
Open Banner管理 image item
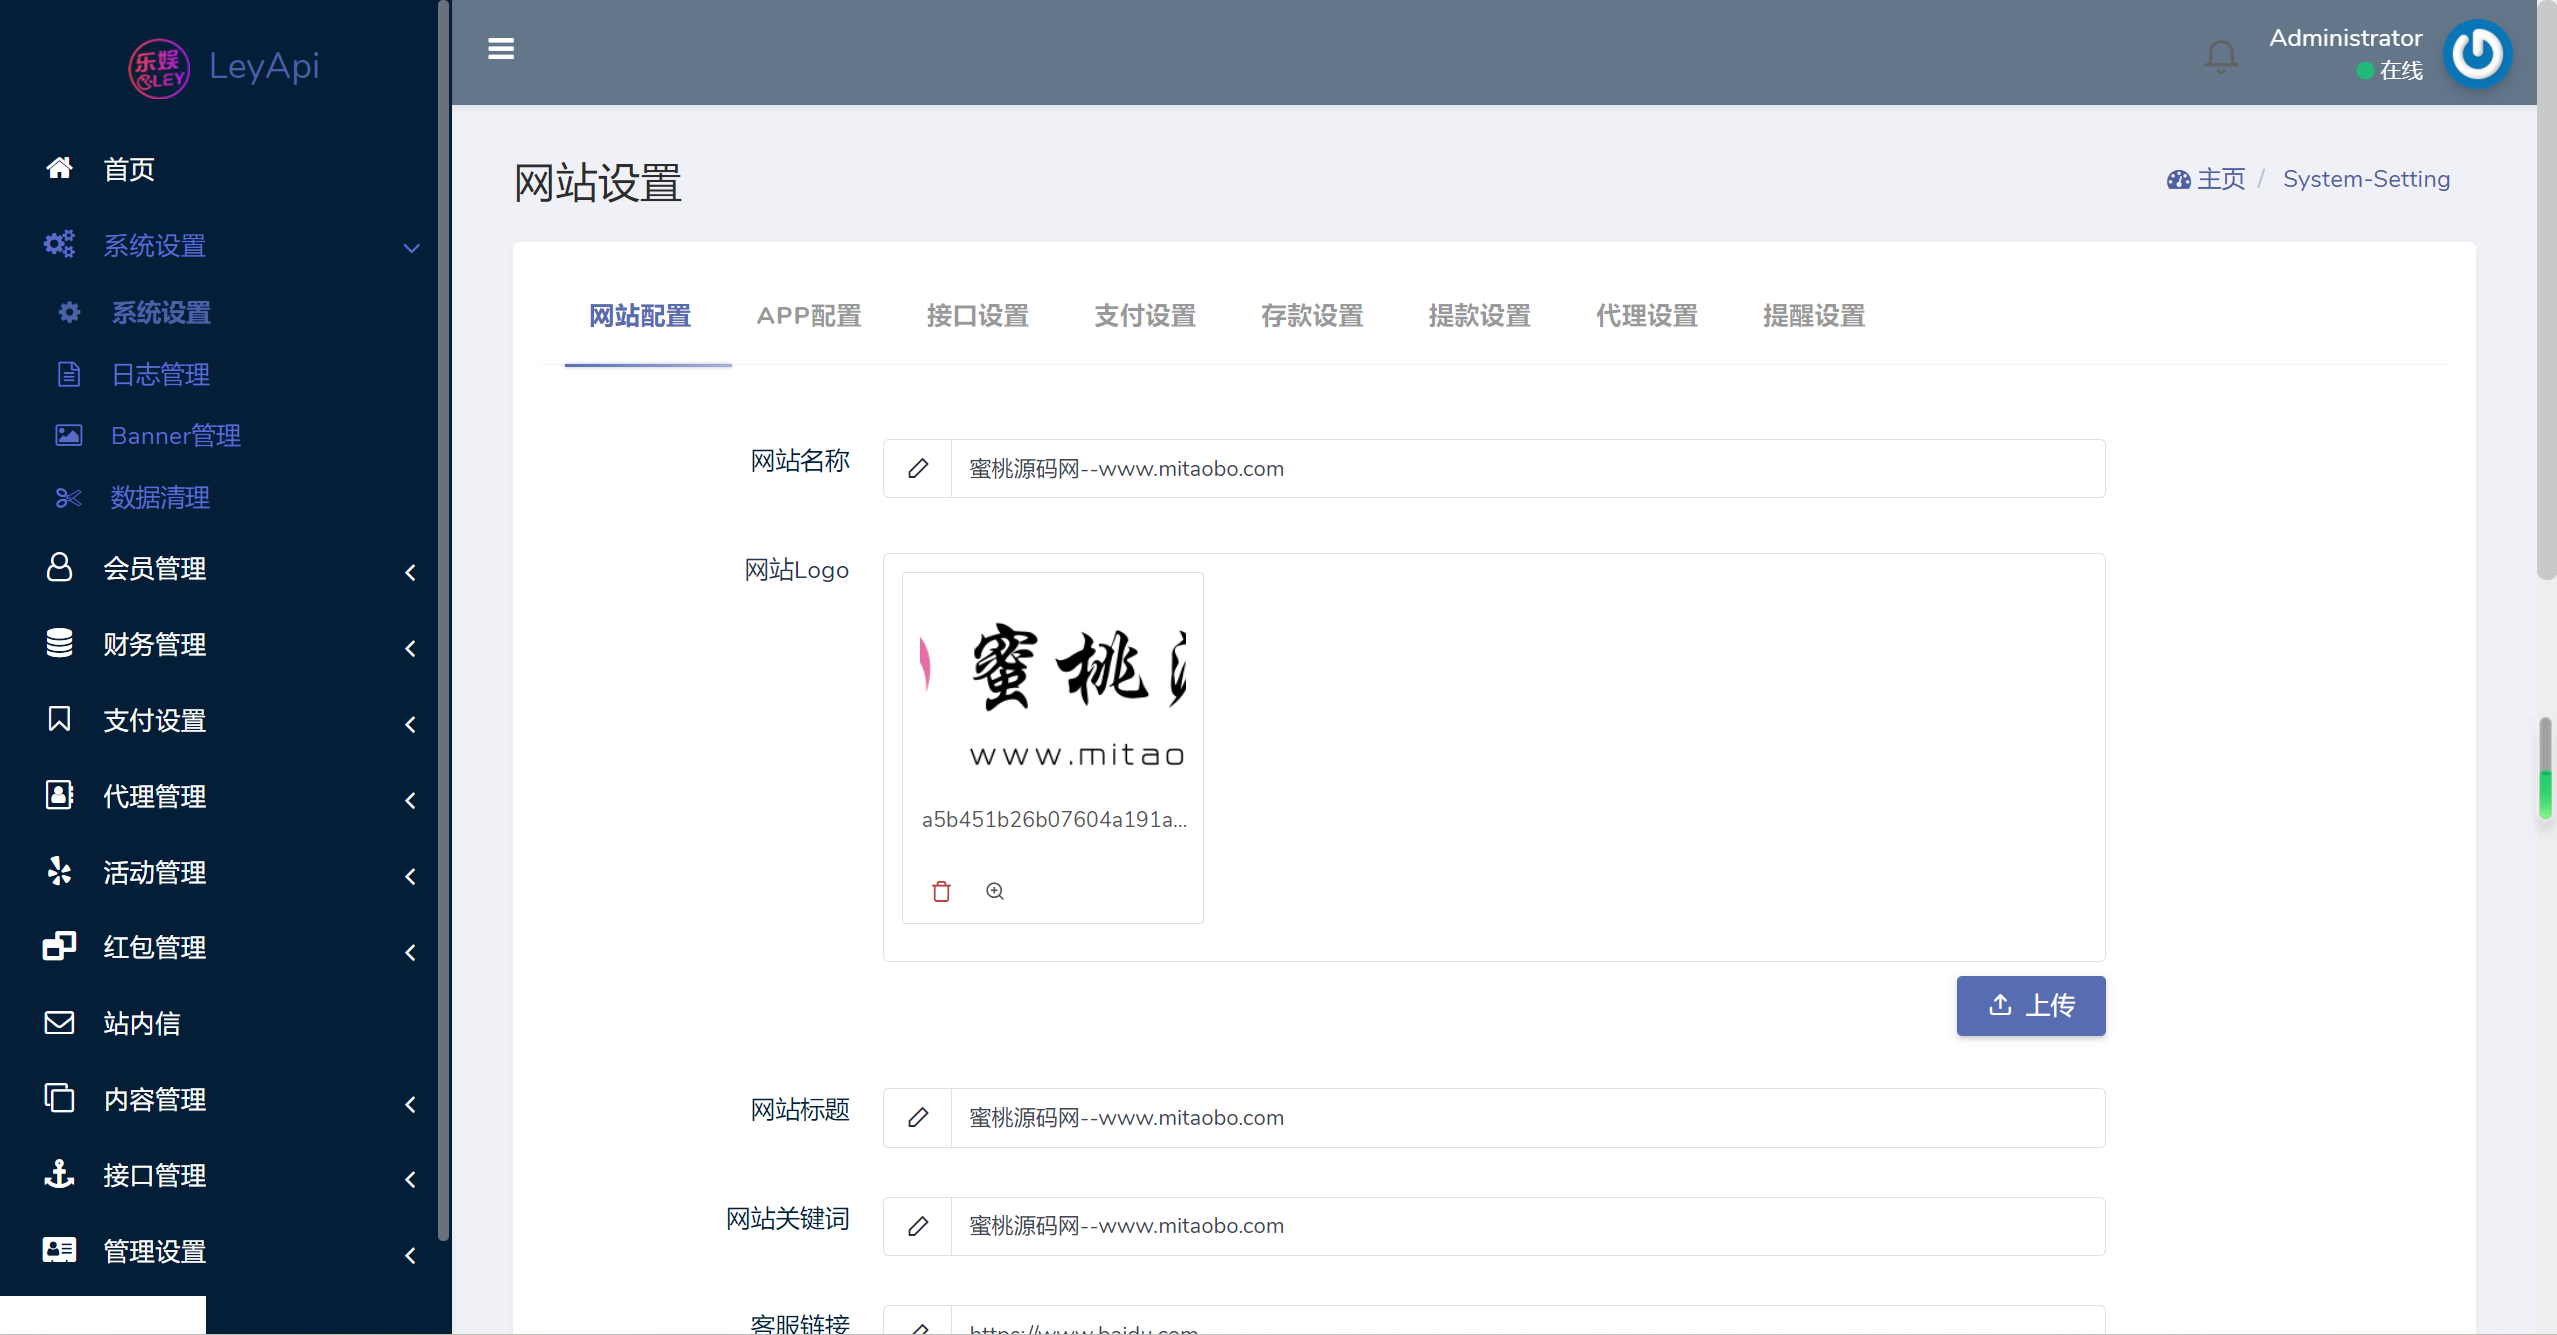click(x=175, y=436)
